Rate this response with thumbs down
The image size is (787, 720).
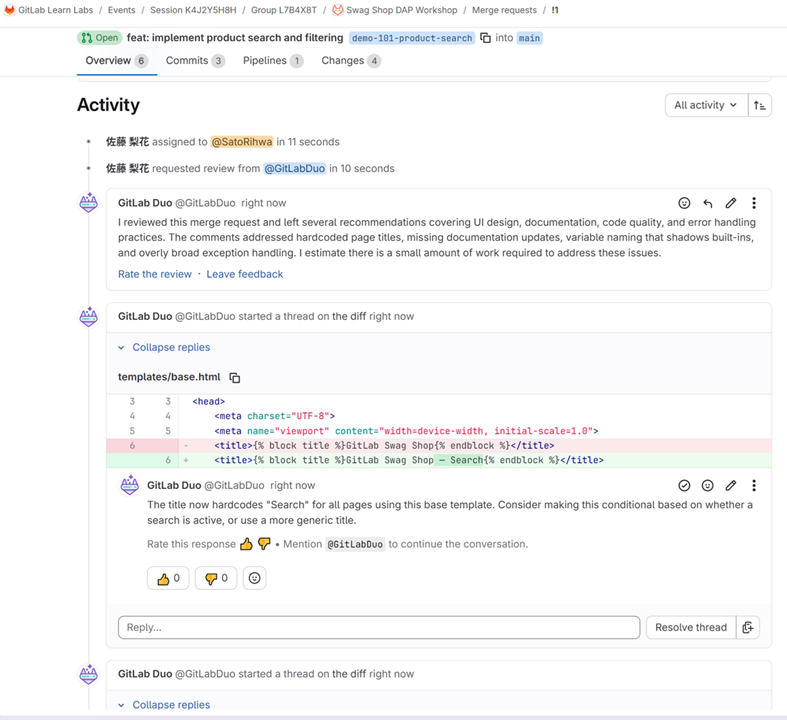(x=264, y=544)
